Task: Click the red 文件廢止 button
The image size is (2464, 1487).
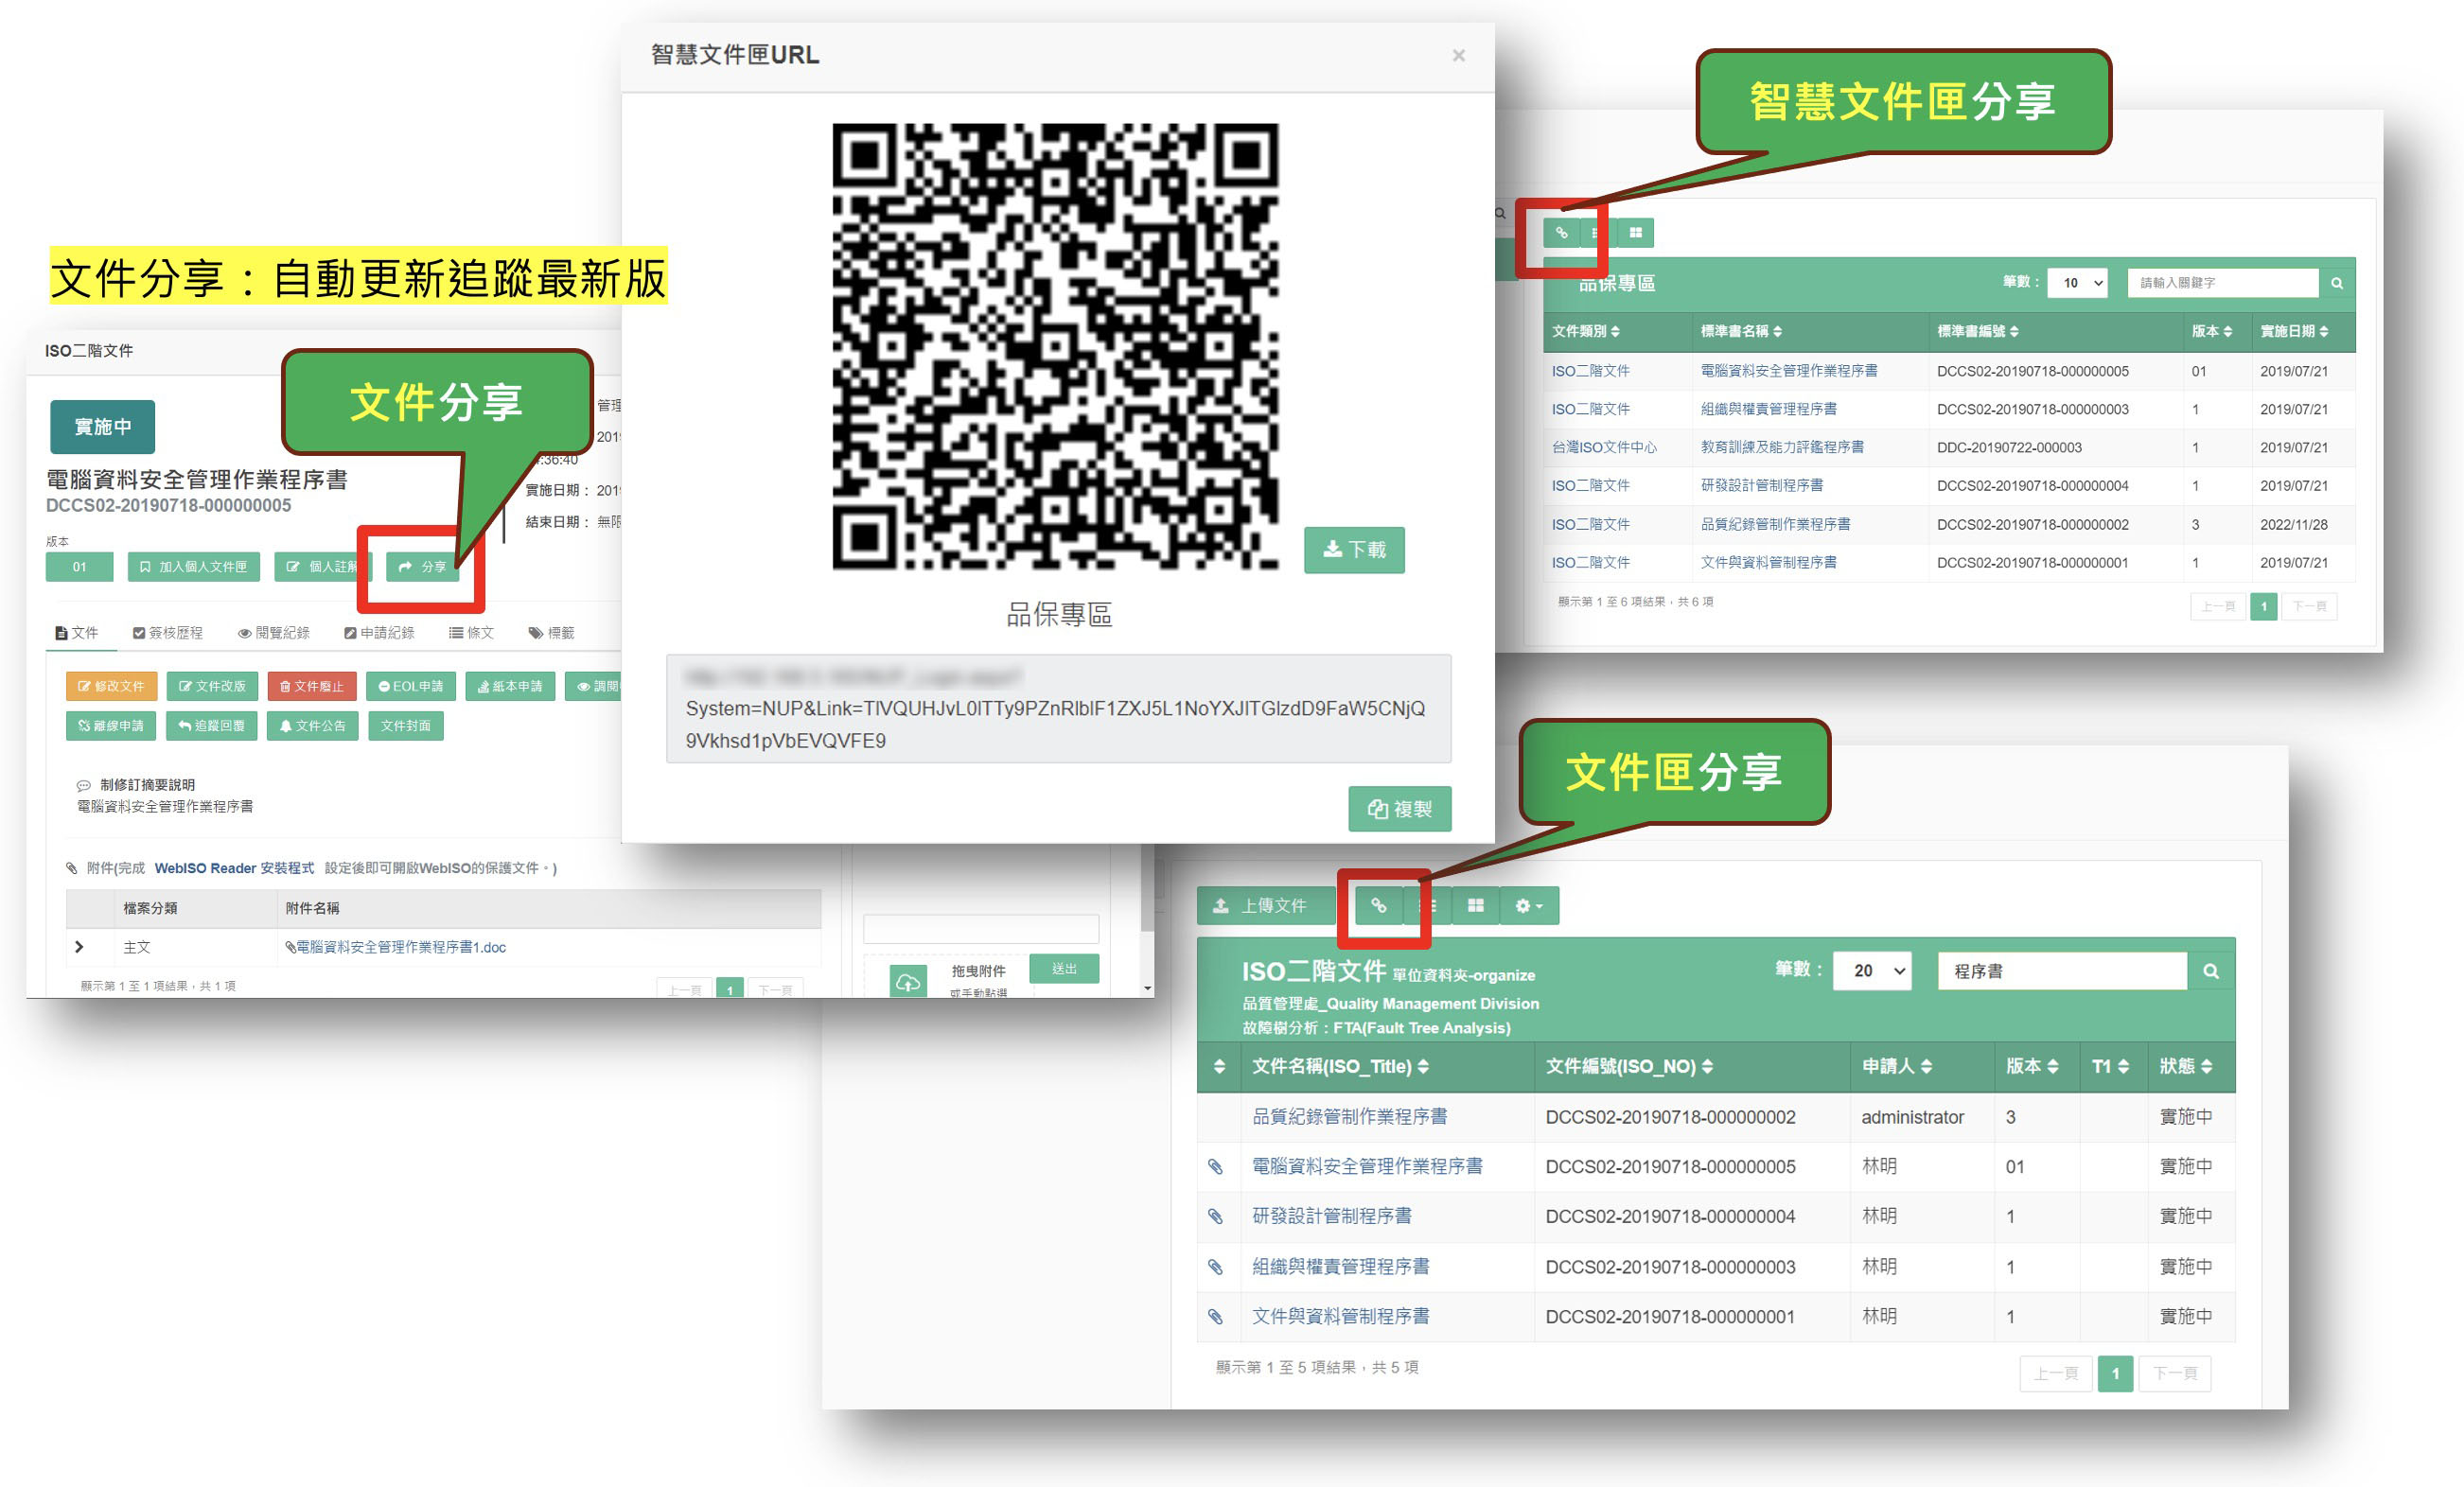Action: (x=312, y=686)
